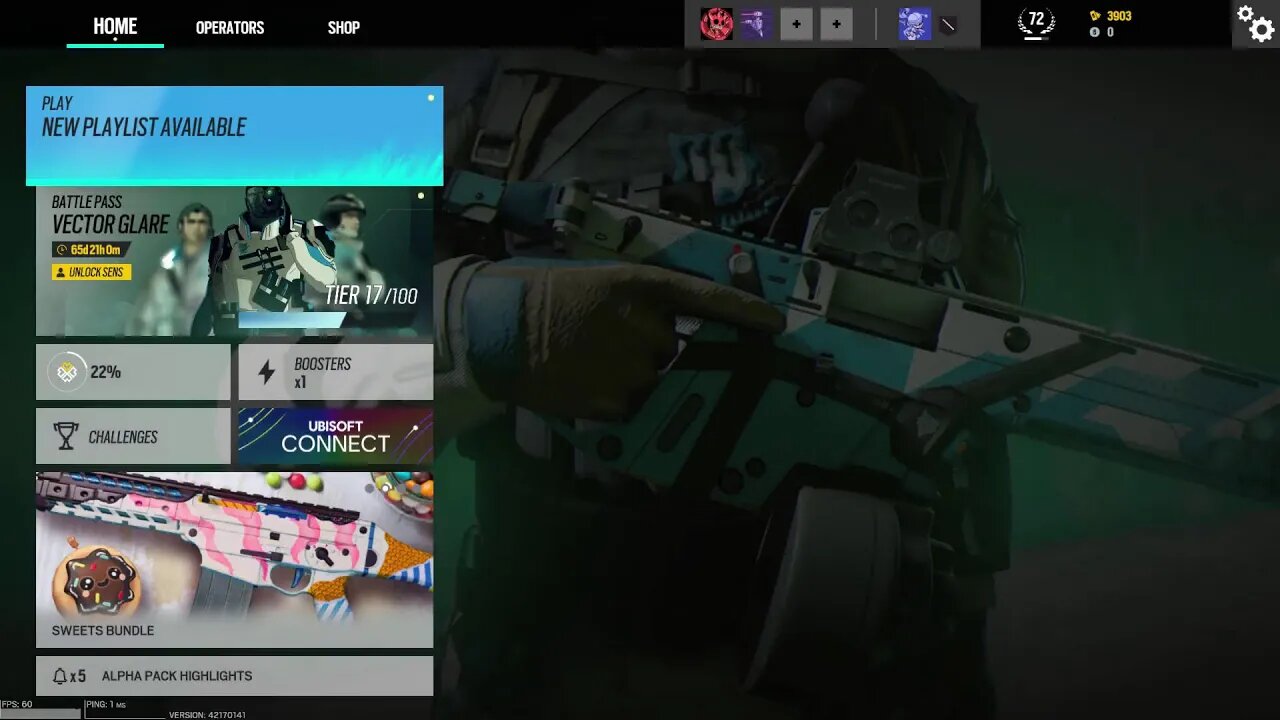1280x720 pixels.
Task: Open the Ubisoft Connect tile
Action: point(335,436)
